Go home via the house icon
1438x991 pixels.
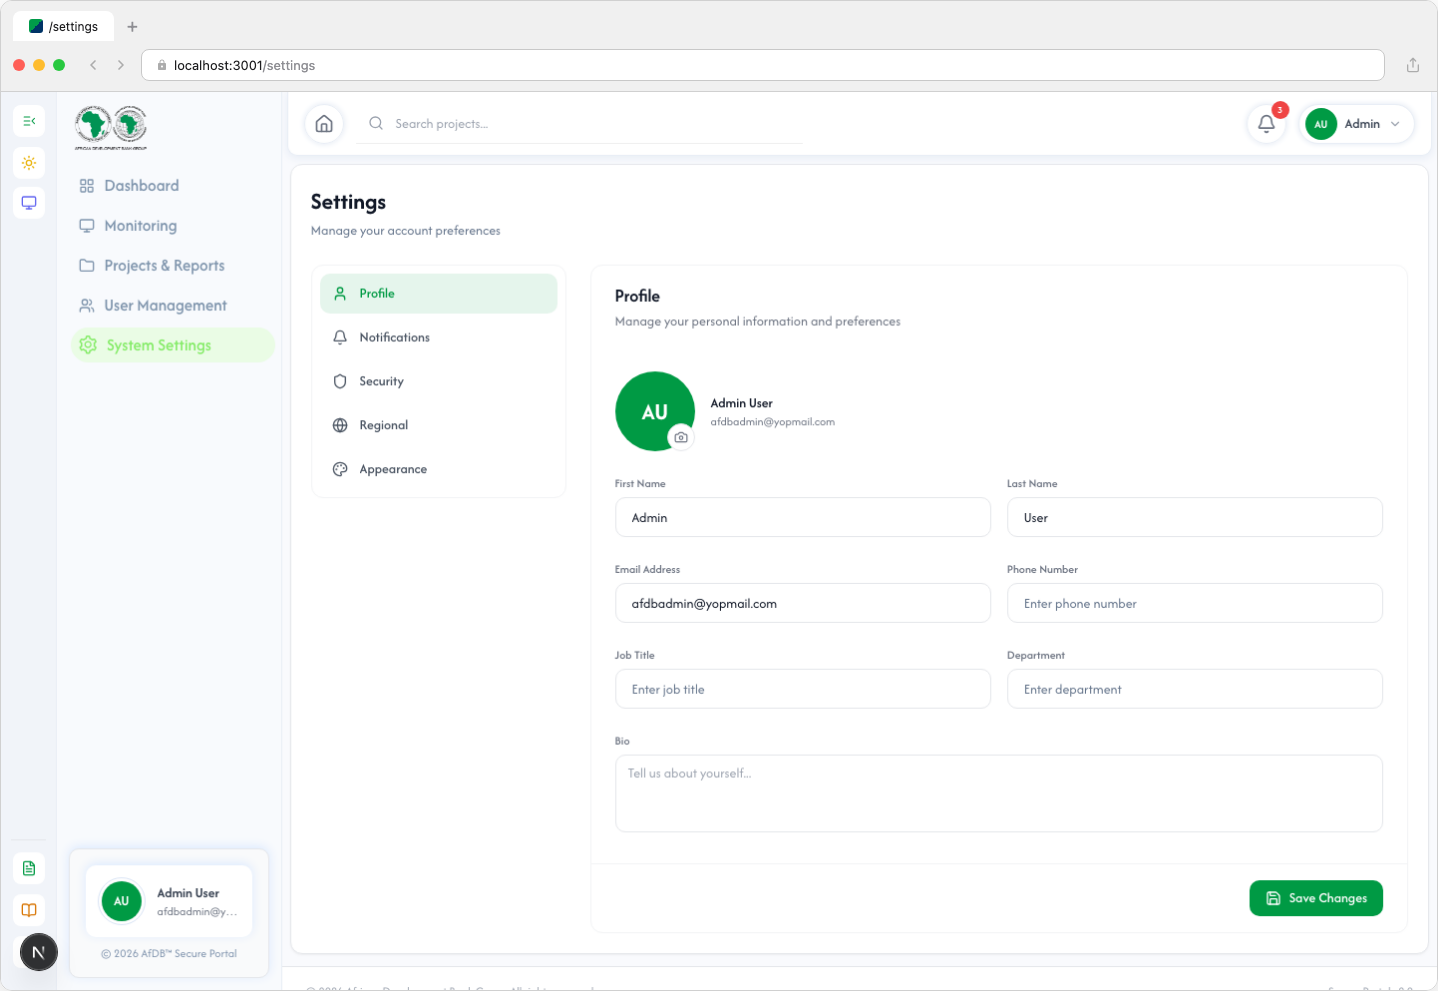(324, 124)
